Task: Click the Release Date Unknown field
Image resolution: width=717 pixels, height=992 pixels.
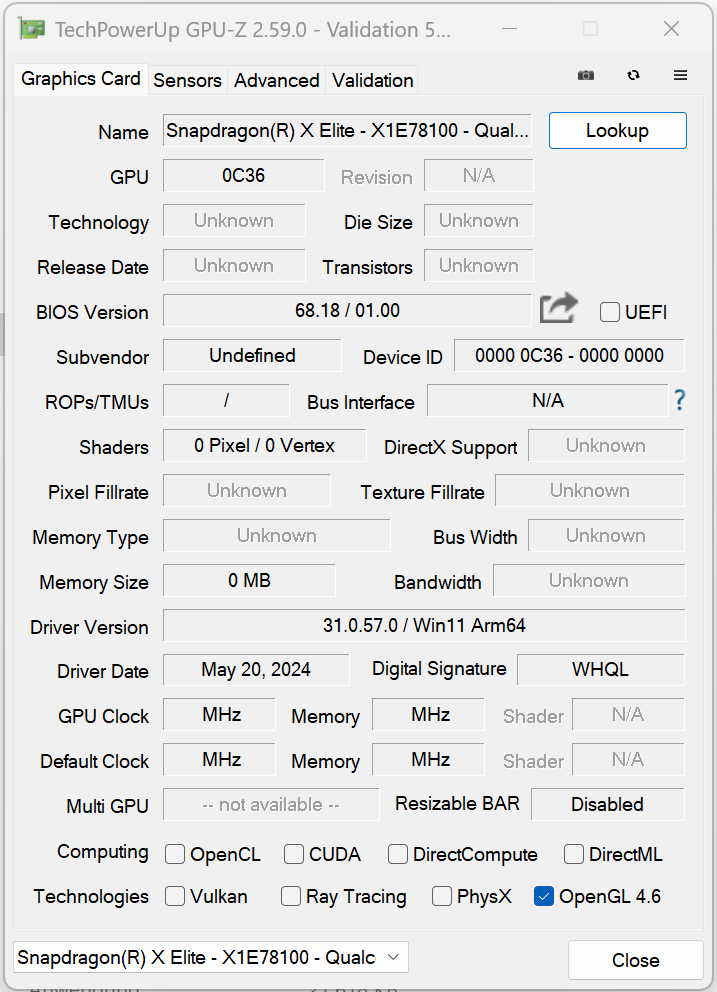Action: (x=234, y=265)
